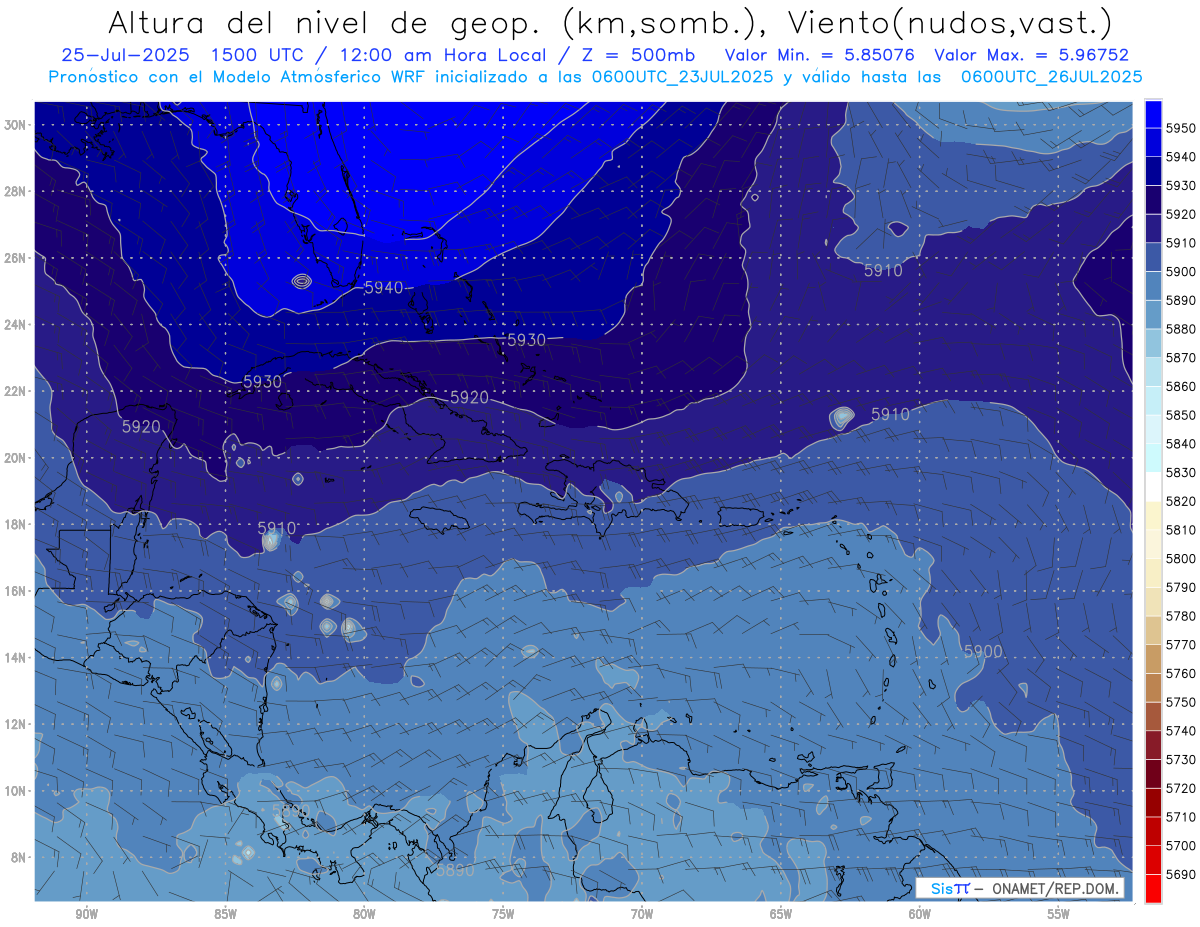
Task: Click the 5720 value on the colorbar
Action: pos(1181,788)
